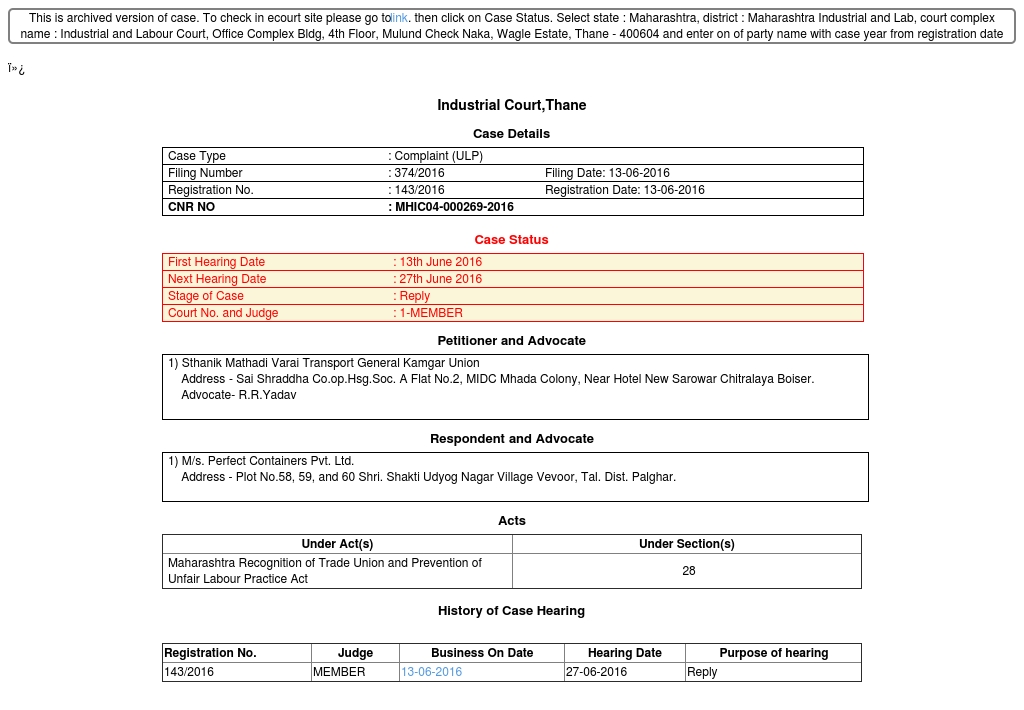This screenshot has height=710, width=1024.
Task: Click the Under Act(s) column header
Action: tap(337, 544)
